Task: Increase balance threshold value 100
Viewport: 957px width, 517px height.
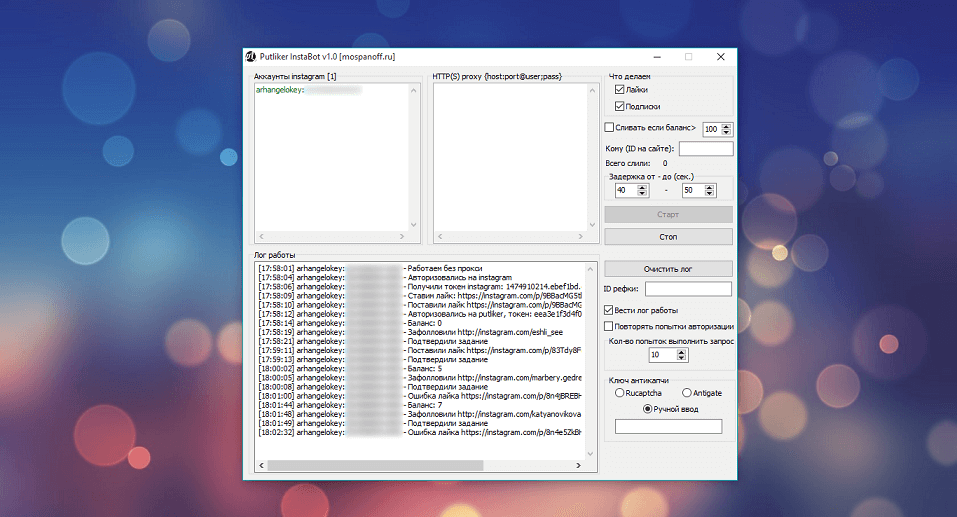Action: [x=726, y=126]
